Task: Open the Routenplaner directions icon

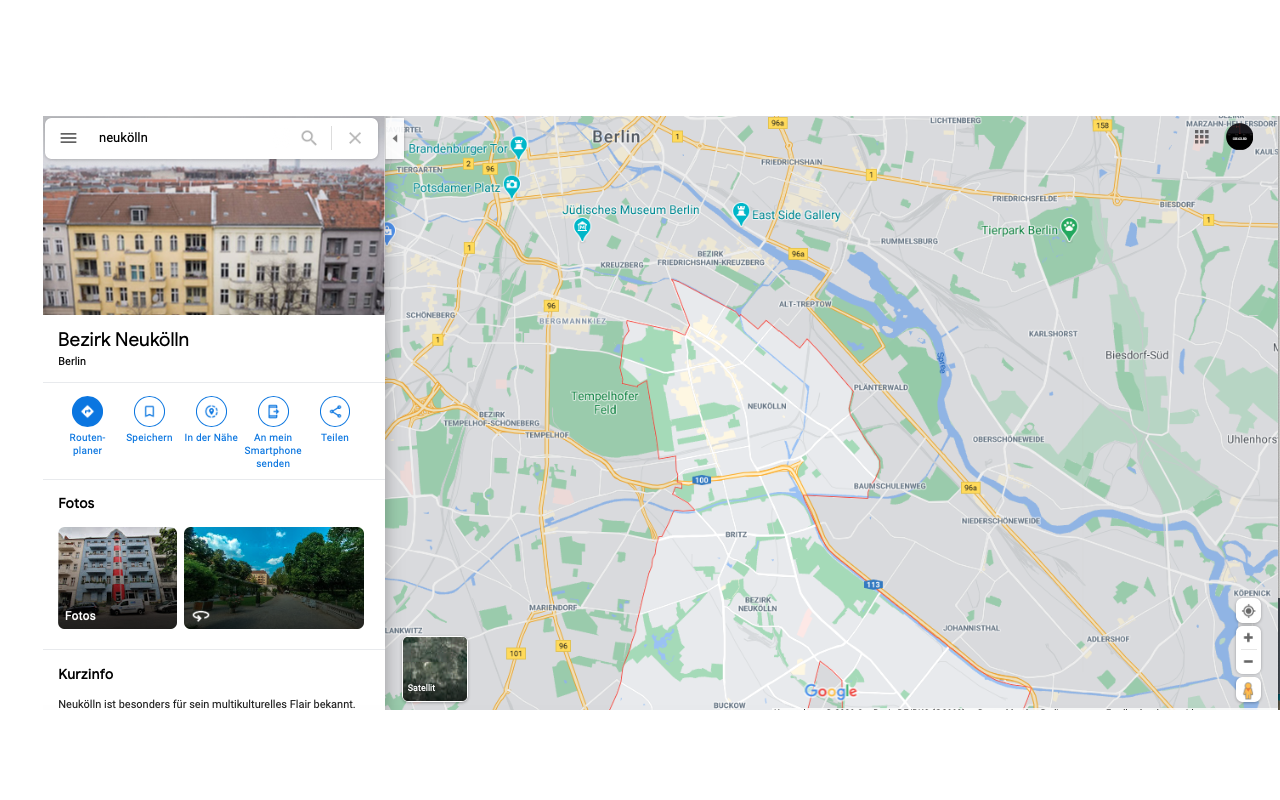Action: point(87,411)
